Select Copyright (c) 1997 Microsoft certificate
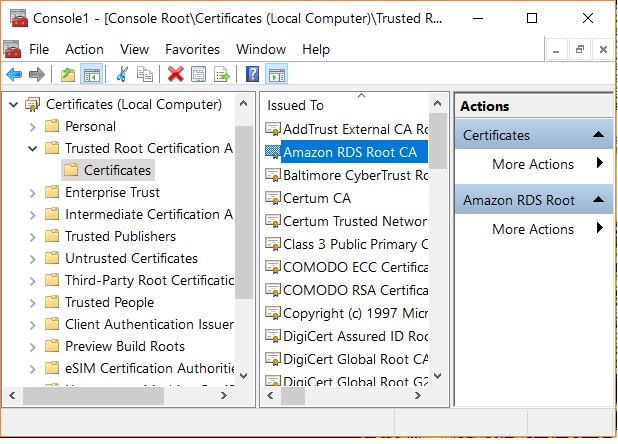The image size is (618, 444). coord(347,313)
